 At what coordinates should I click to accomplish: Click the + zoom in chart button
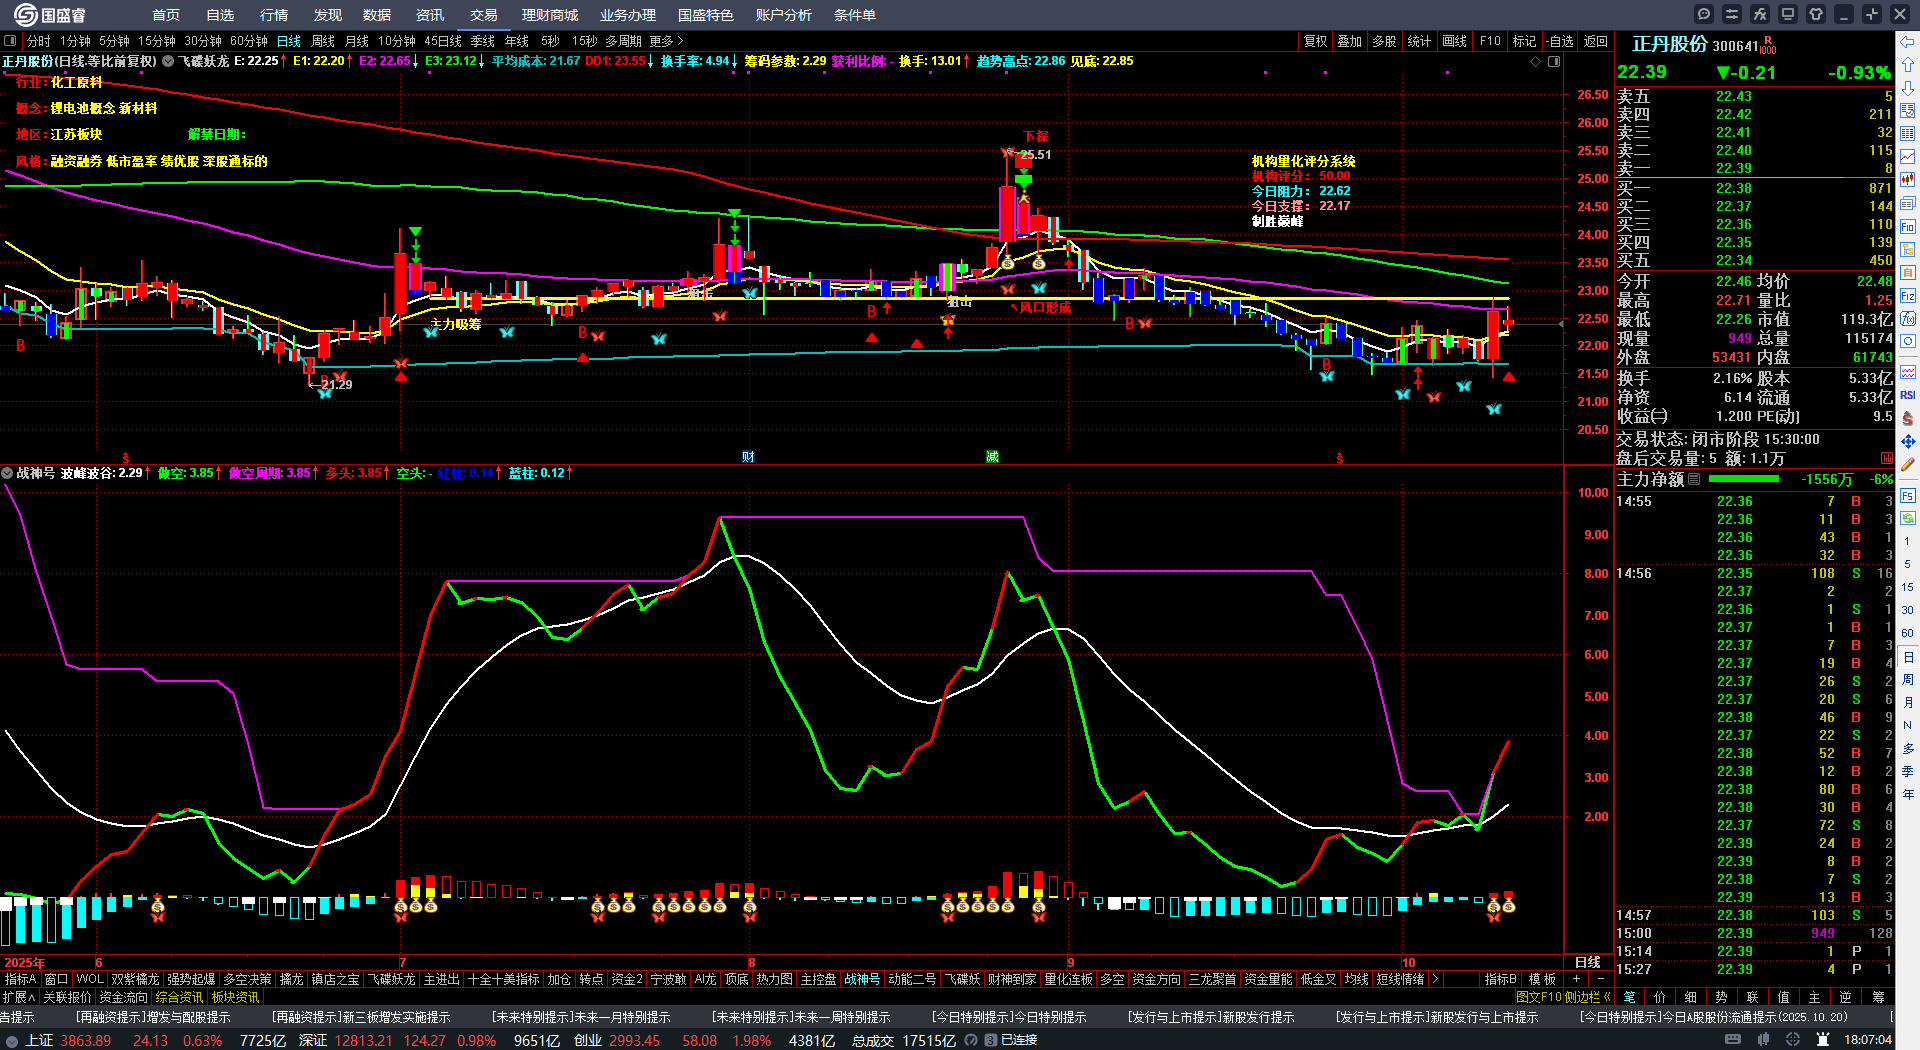tap(1577, 979)
